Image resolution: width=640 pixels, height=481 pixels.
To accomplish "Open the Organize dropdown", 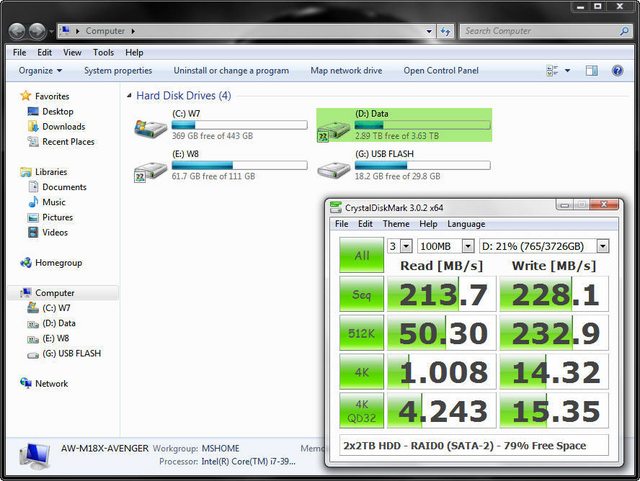I will click(40, 71).
